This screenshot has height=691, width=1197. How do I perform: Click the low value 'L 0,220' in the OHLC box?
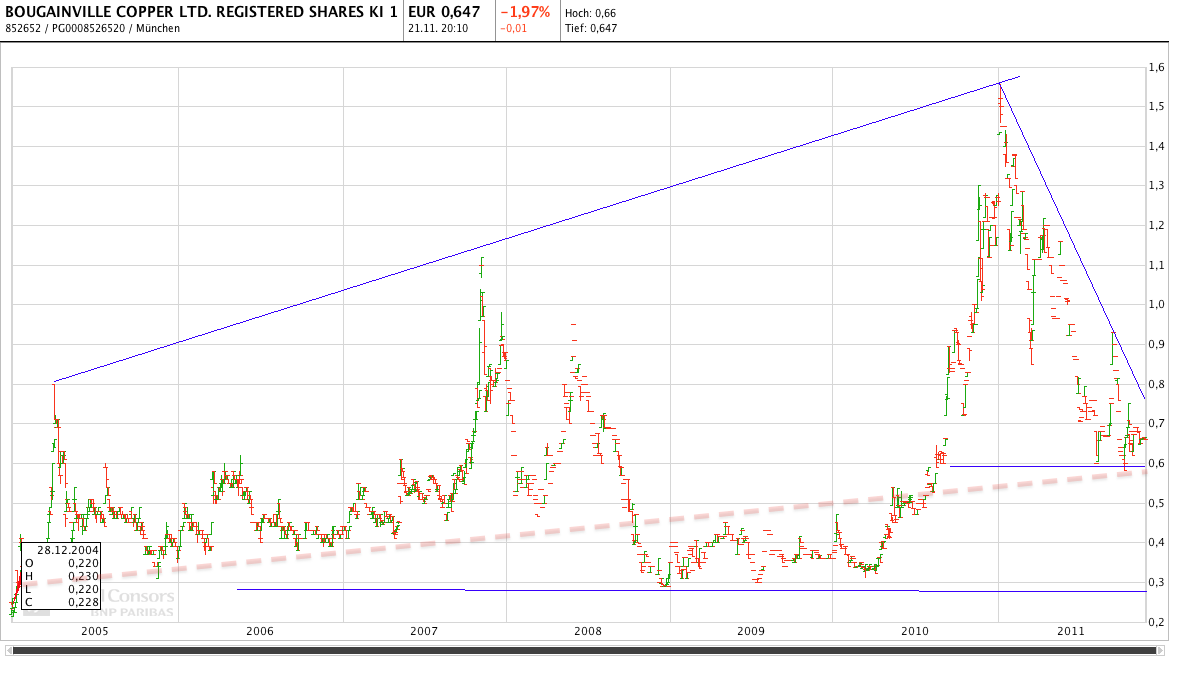[x=62, y=589]
